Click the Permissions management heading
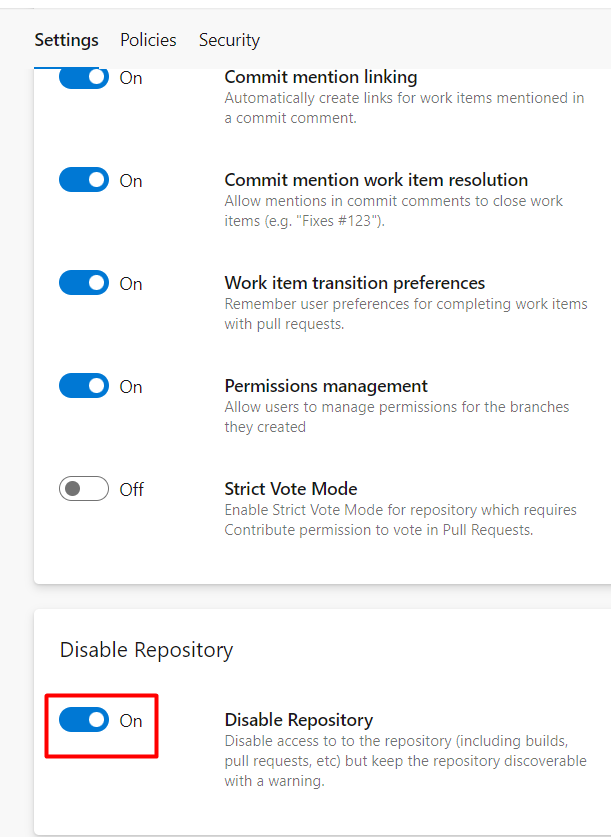This screenshot has width=611, height=837. [326, 386]
